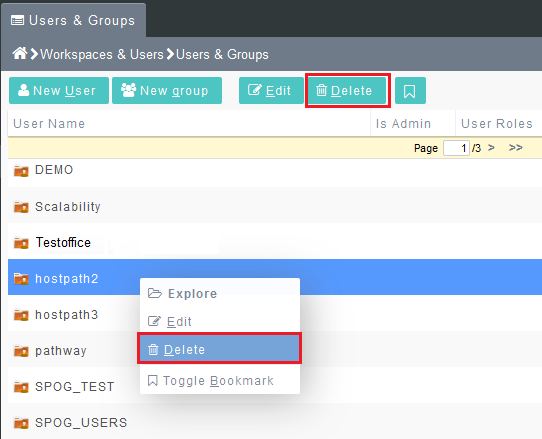The width and height of the screenshot is (542, 439).
Task: Click Testoffice folder icon
Action: [21, 243]
